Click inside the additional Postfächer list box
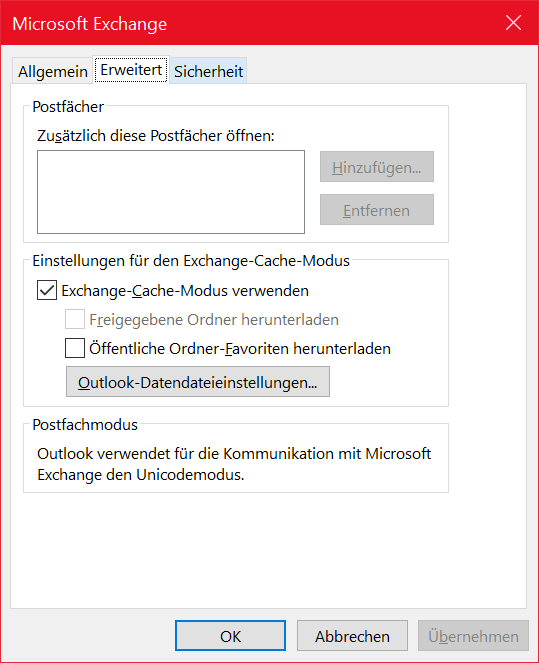This screenshot has width=539, height=663. 171,192
